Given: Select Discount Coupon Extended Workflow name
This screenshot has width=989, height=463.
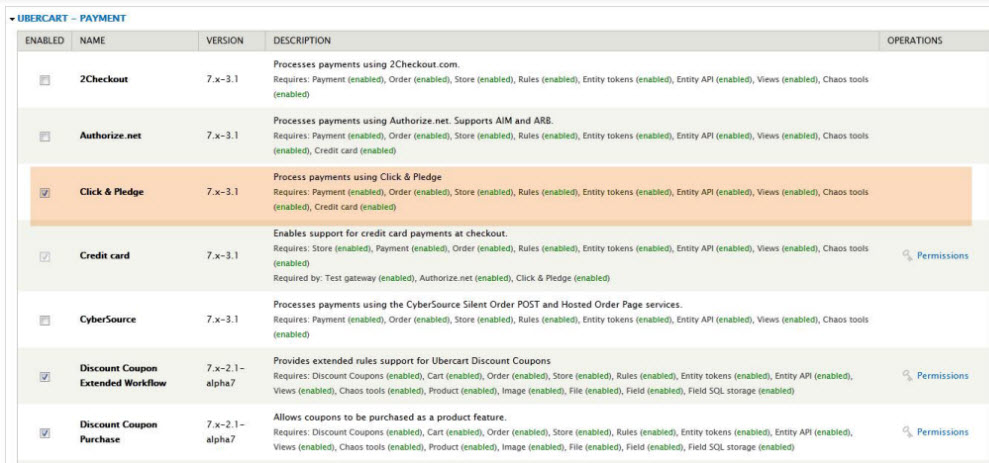Looking at the screenshot, I should [x=123, y=375].
